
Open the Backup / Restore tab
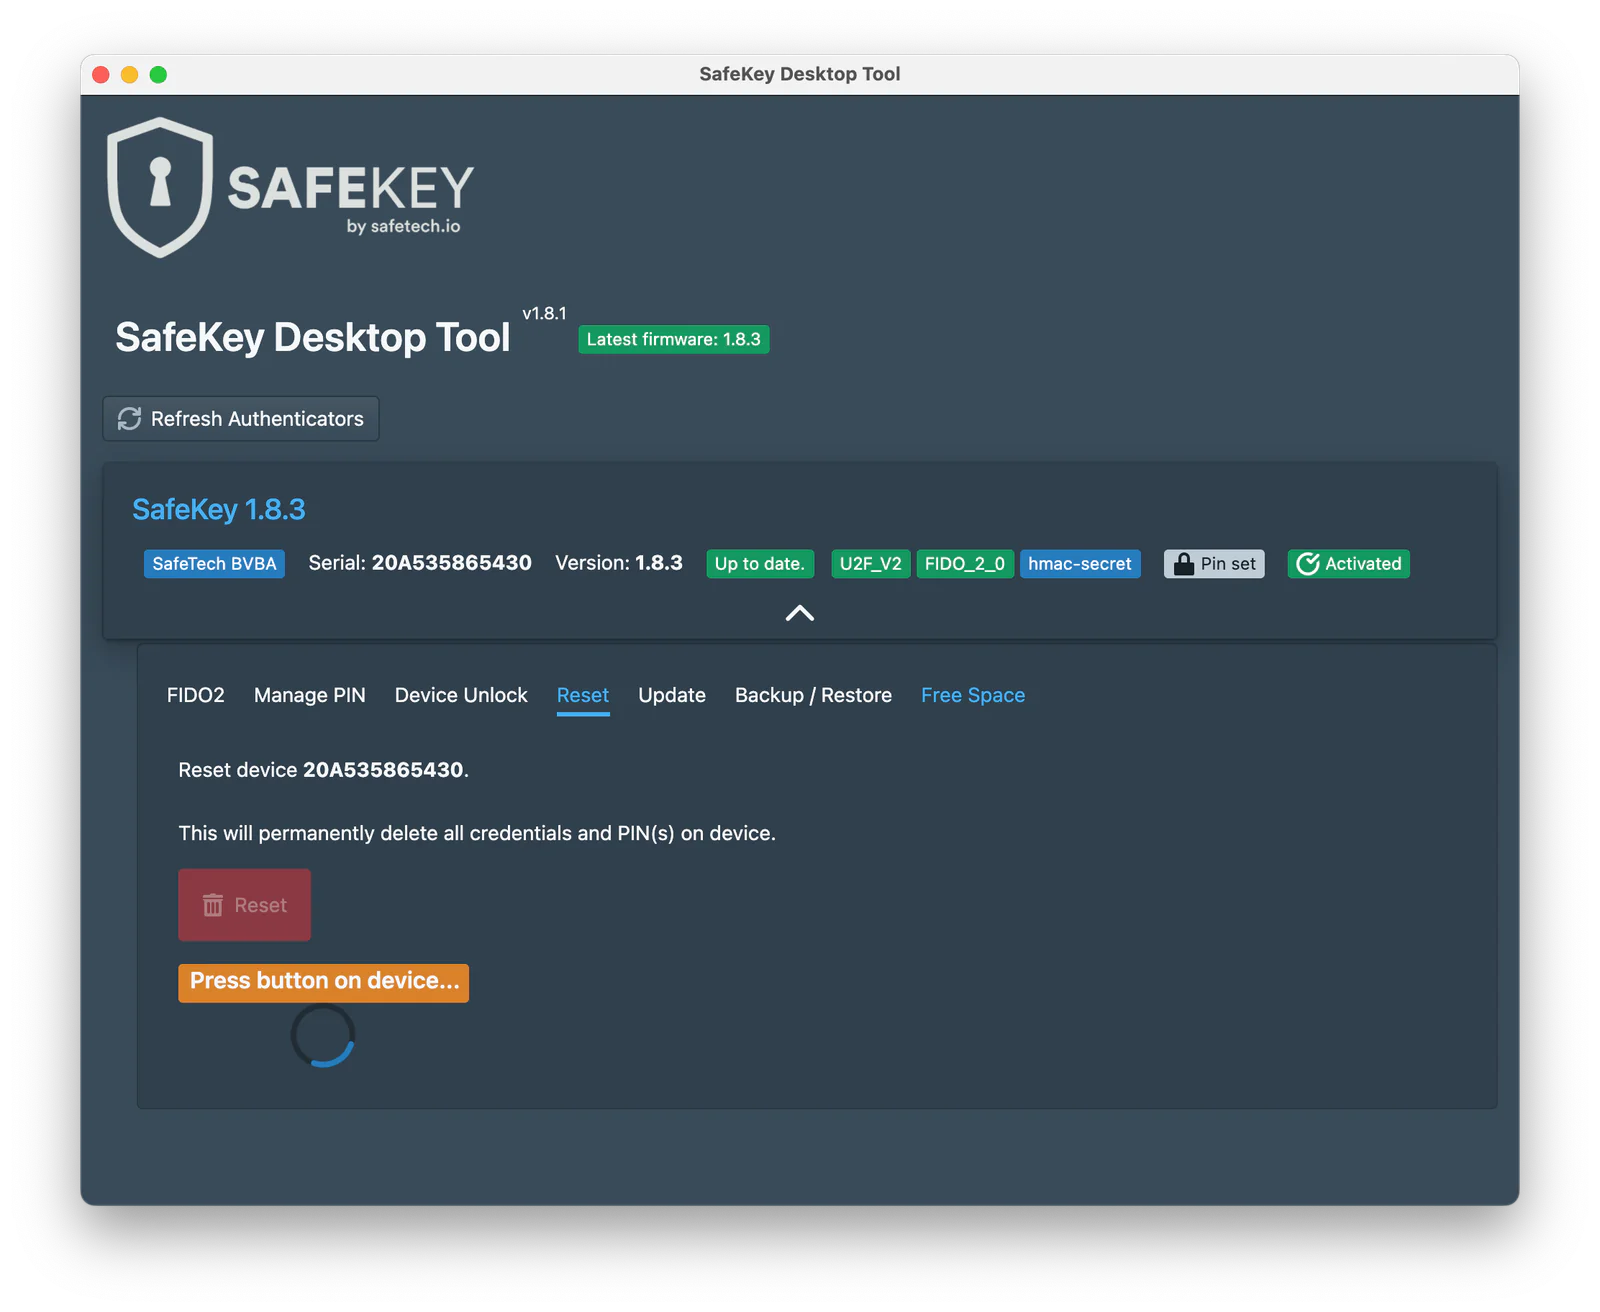[x=813, y=695]
